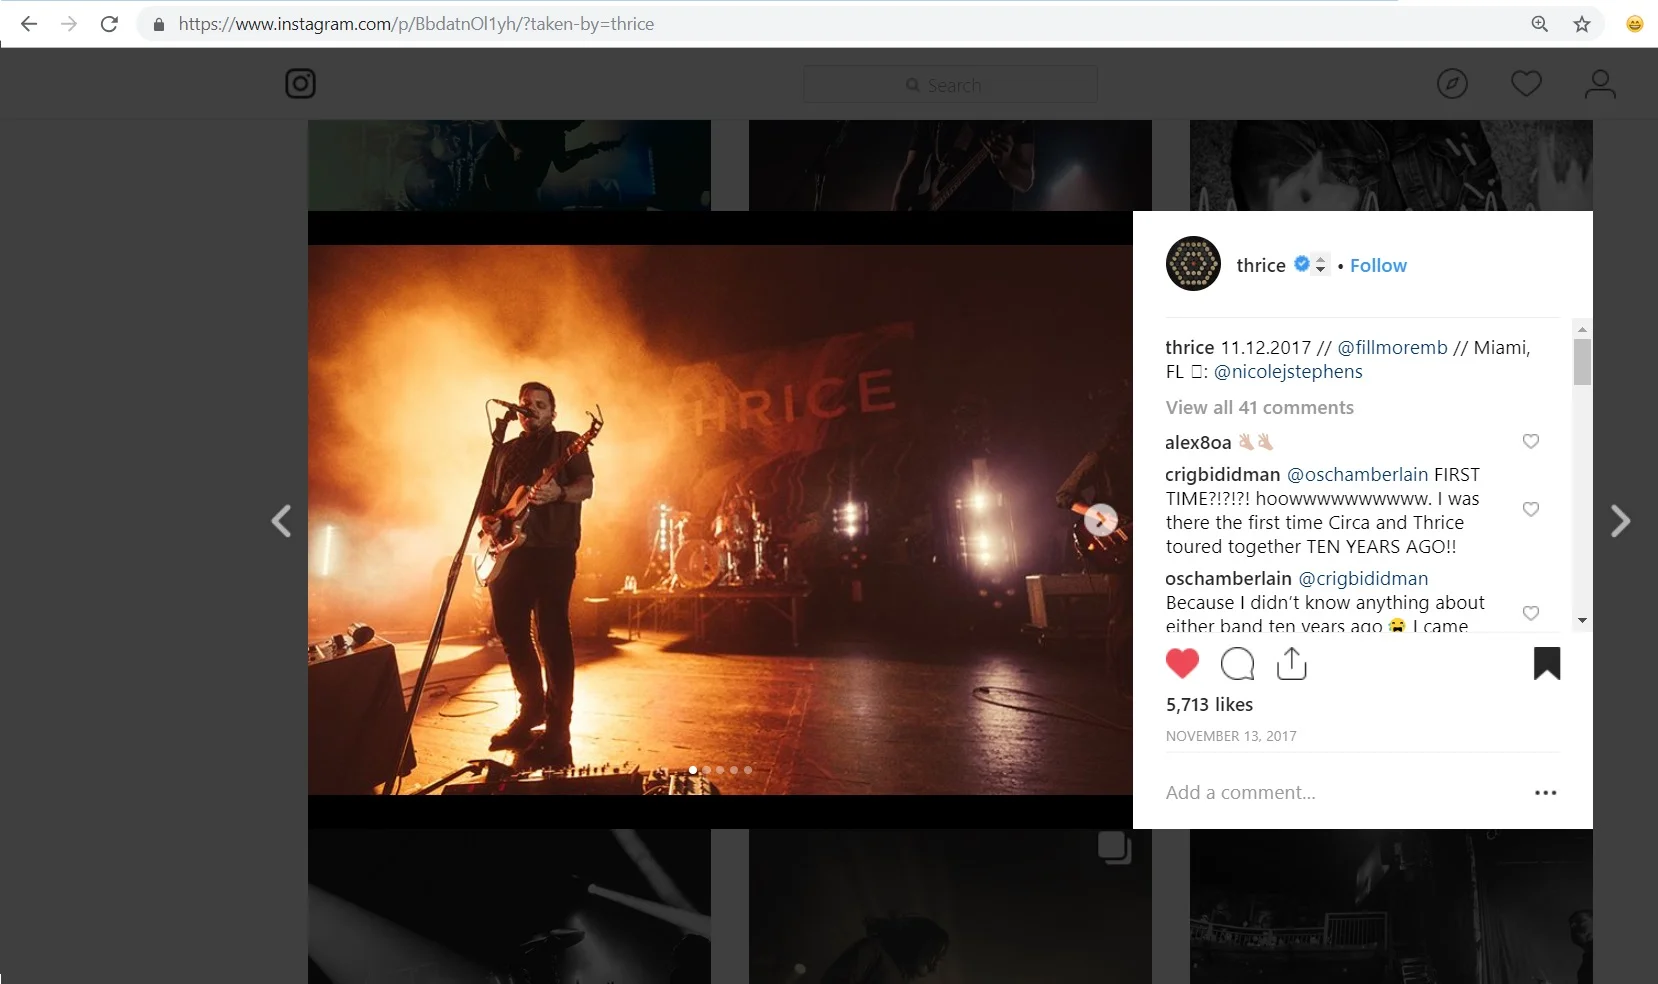Open oschamberlain's profile from comment
This screenshot has width=1658, height=984.
1228,578
